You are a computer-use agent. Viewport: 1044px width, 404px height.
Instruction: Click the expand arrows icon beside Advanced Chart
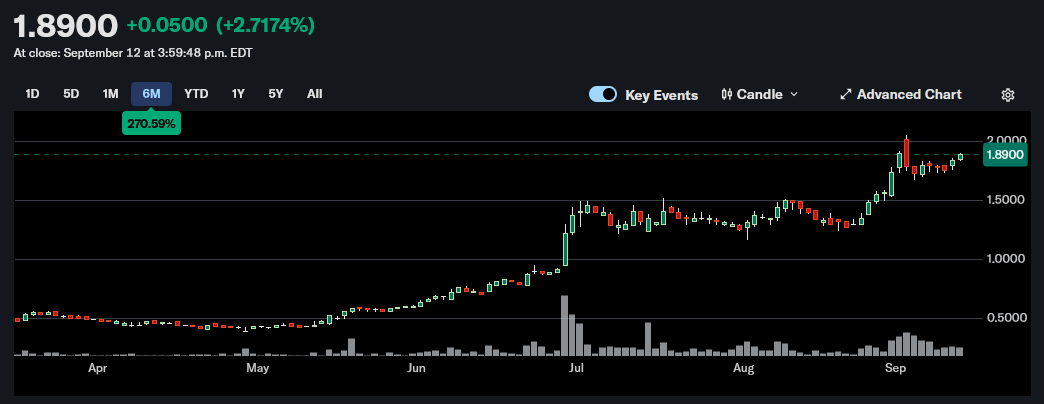[846, 95]
